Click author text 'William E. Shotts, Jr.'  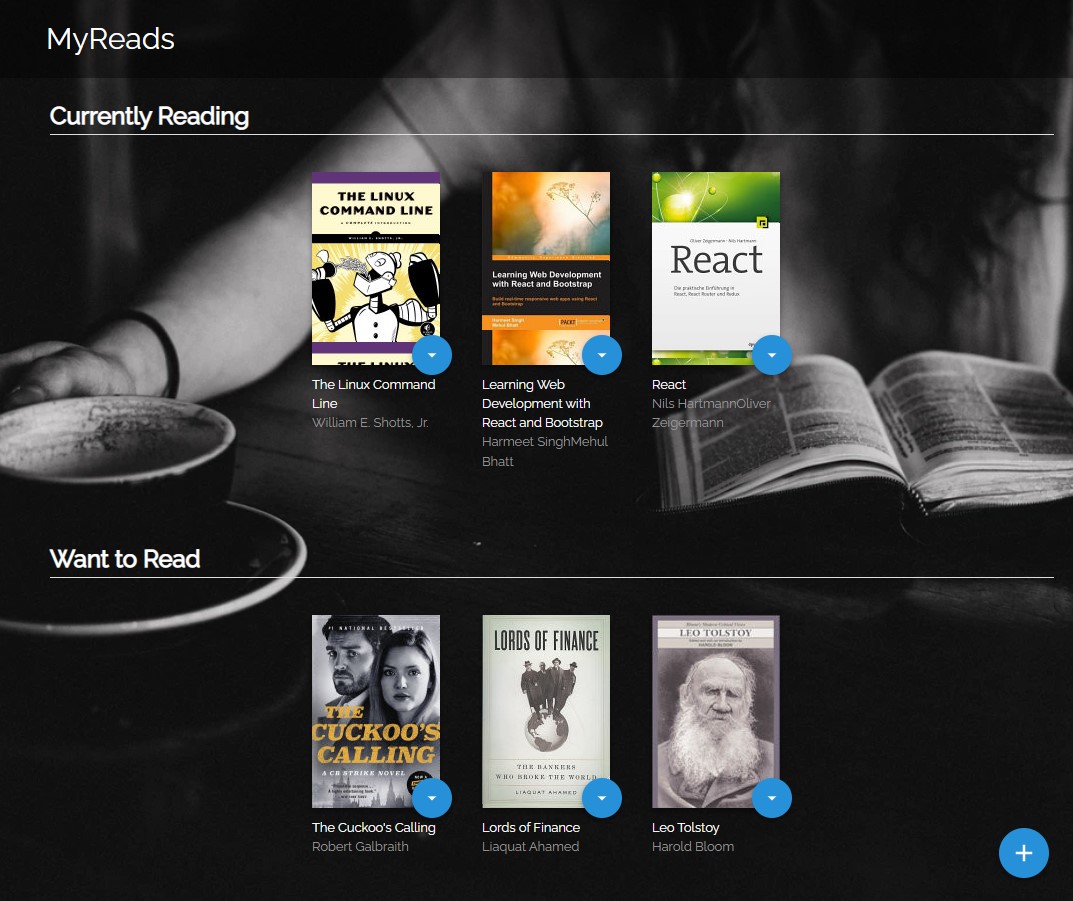(370, 423)
